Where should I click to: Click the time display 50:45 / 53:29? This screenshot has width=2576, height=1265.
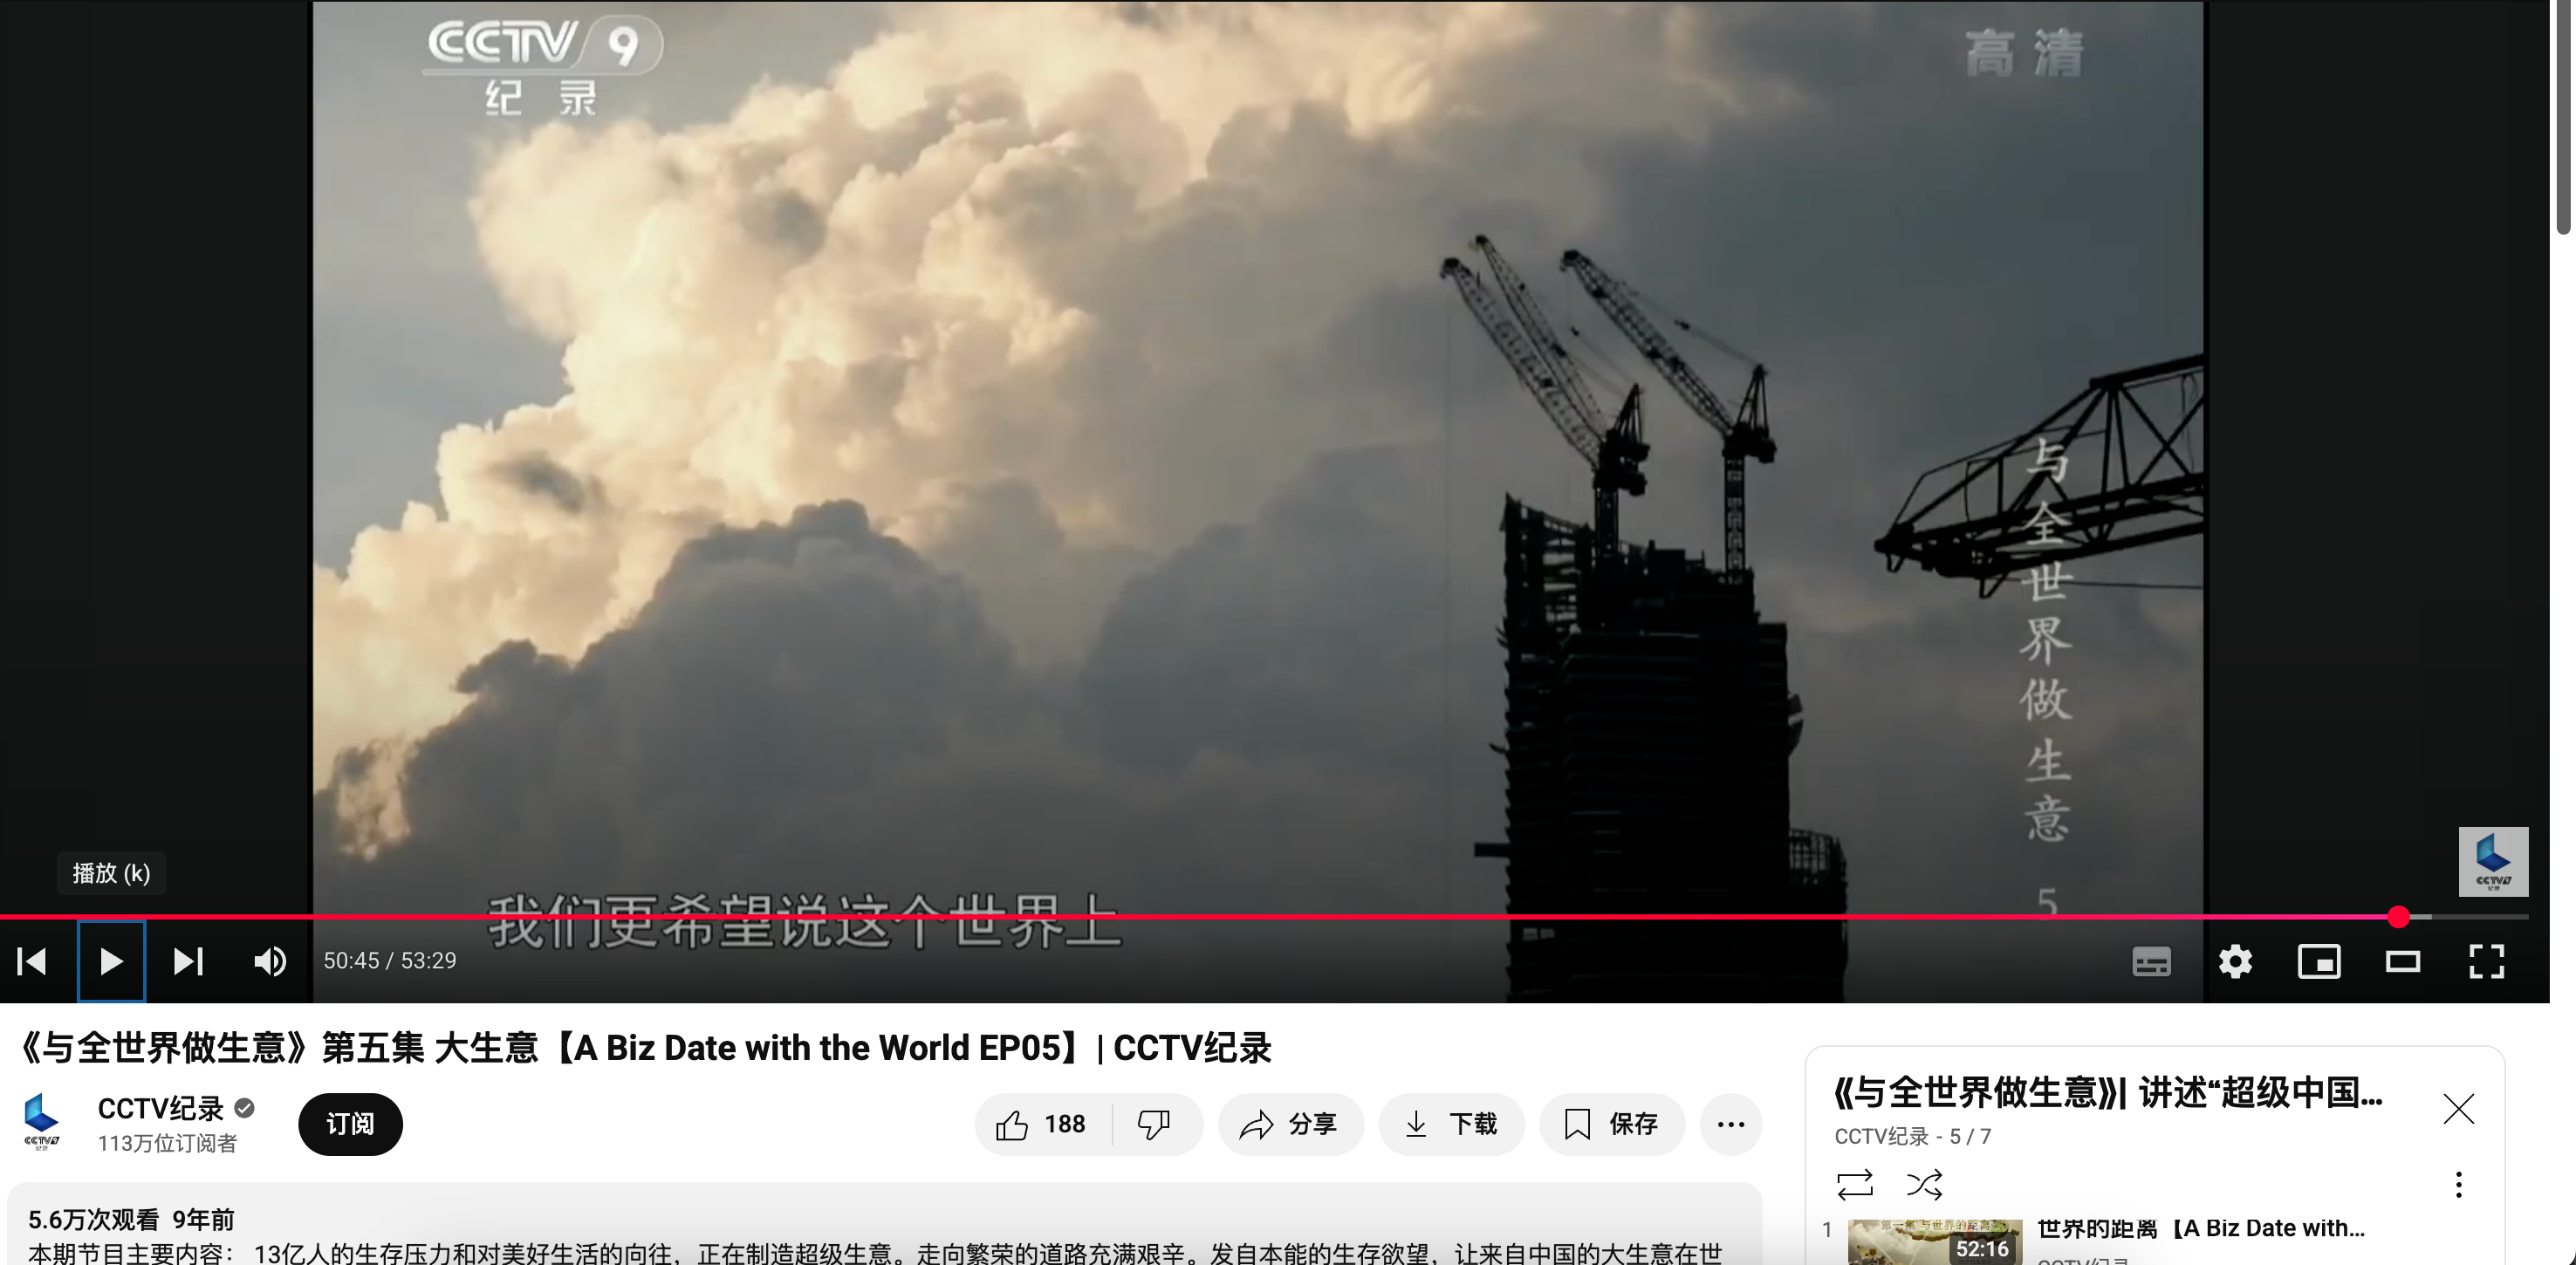(x=390, y=961)
